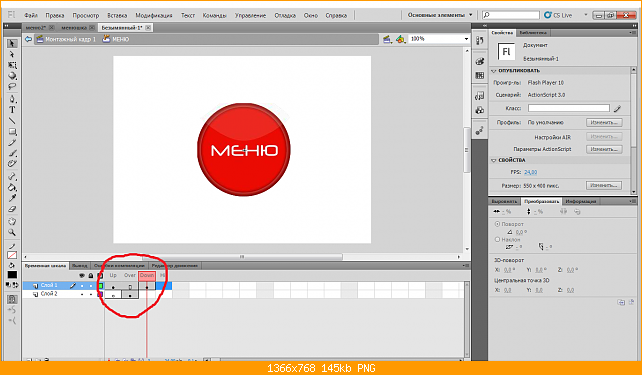Activate the Eraser tool

(x=12, y=209)
